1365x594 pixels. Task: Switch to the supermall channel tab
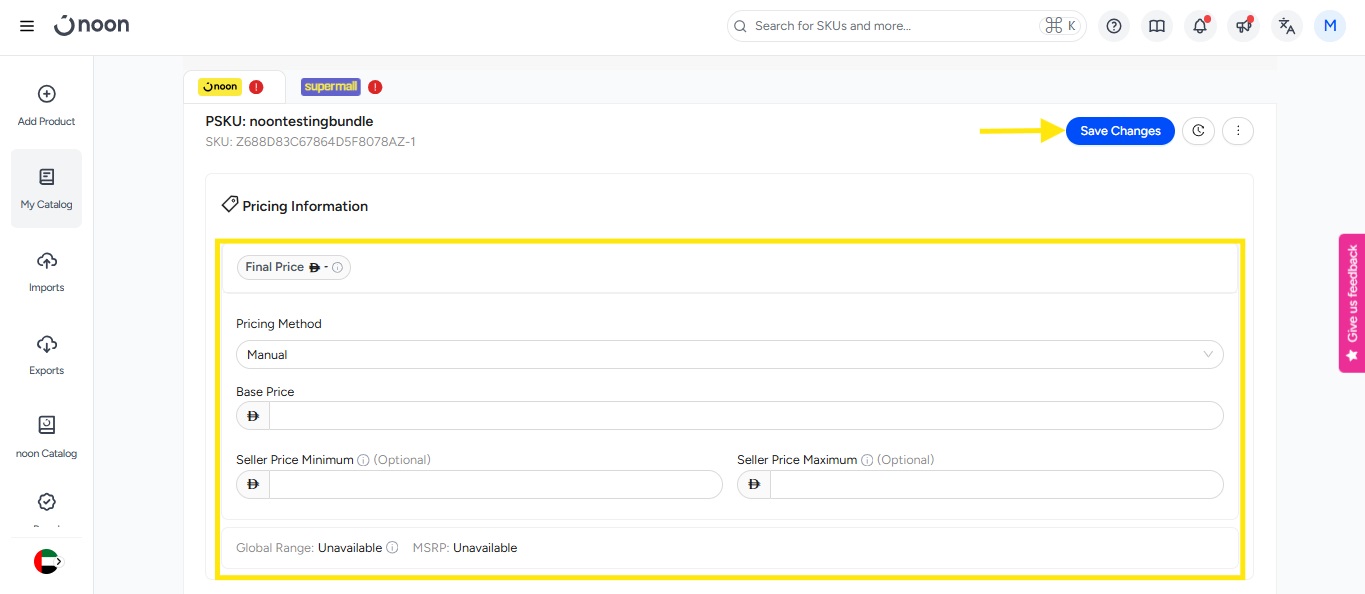341,87
